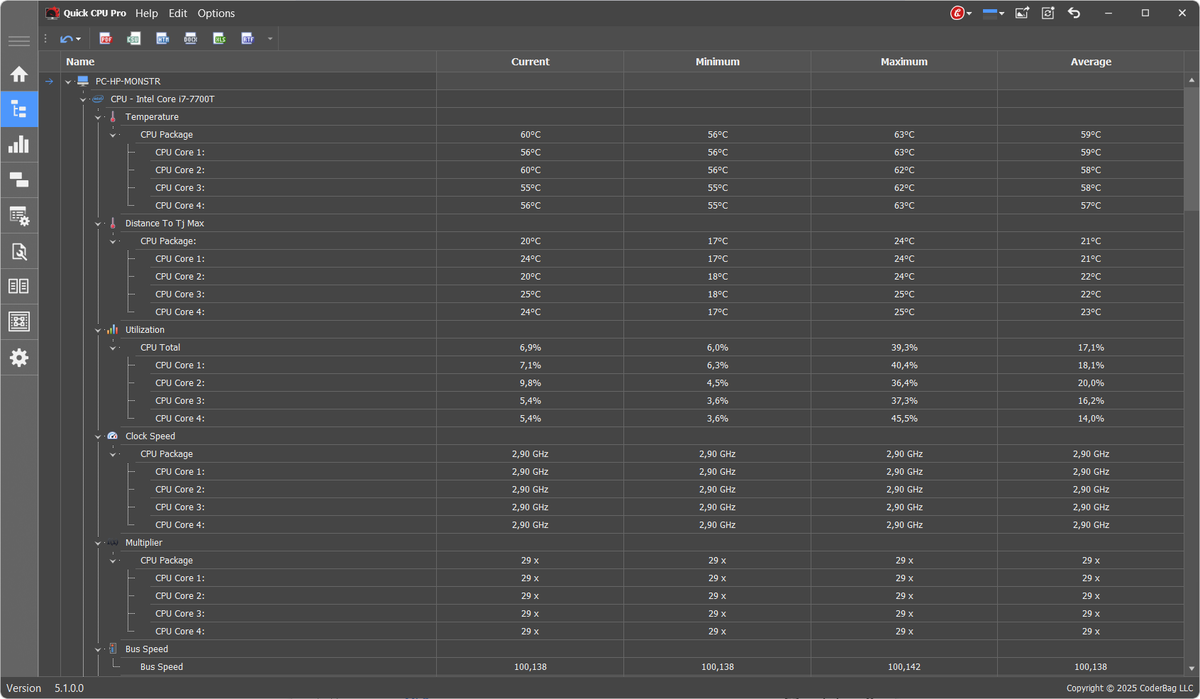Click the thermometer icon beside Temperature

coord(113,117)
